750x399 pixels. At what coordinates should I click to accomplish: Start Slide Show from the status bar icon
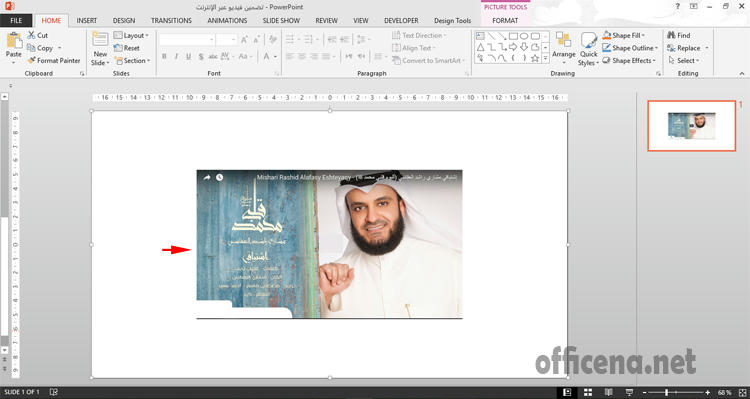[x=629, y=392]
